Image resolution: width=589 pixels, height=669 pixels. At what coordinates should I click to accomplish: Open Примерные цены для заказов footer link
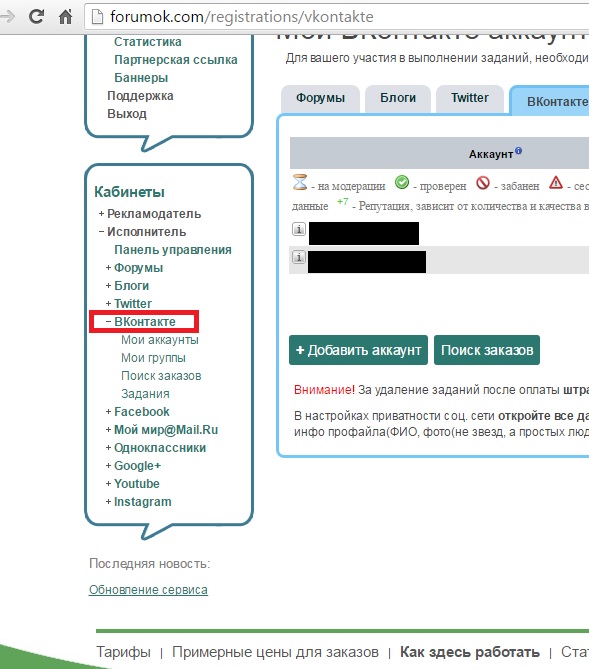click(x=275, y=652)
